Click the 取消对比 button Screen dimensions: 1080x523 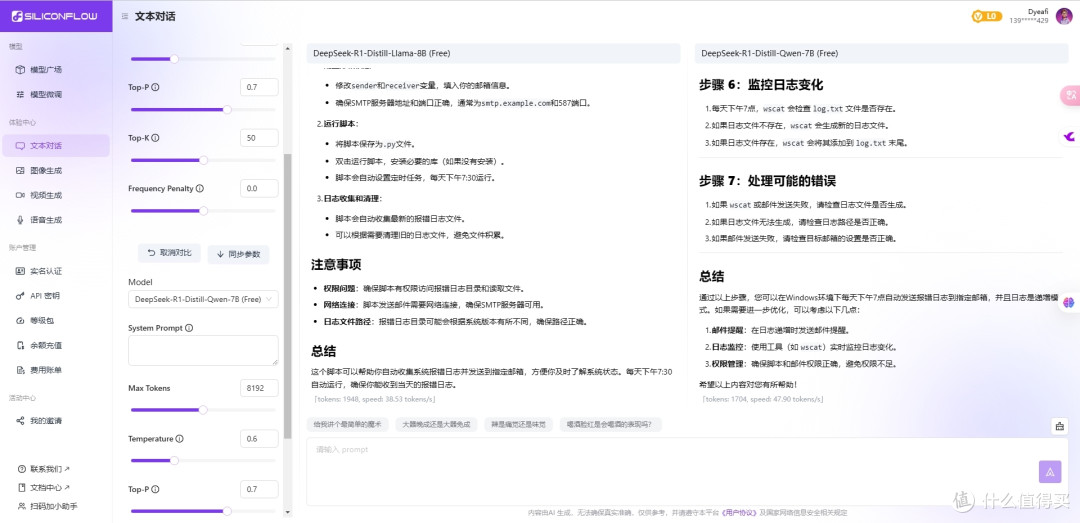[x=169, y=253]
